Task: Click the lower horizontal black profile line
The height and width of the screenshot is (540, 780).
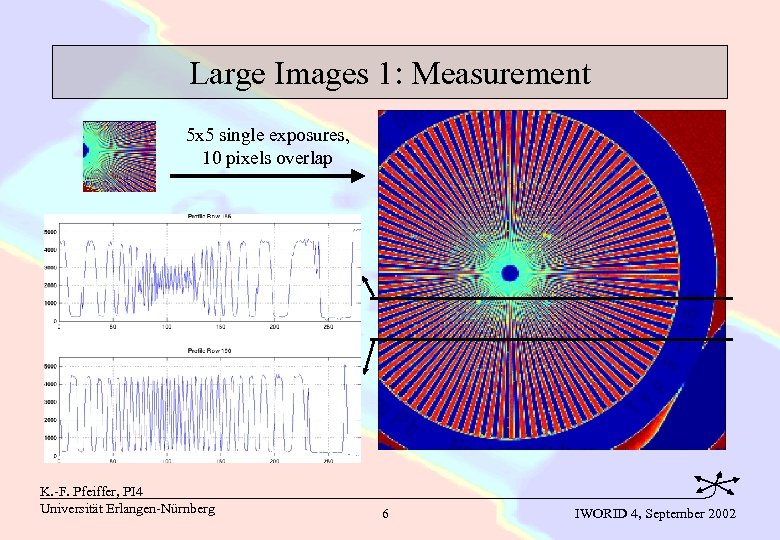Action: coord(552,340)
